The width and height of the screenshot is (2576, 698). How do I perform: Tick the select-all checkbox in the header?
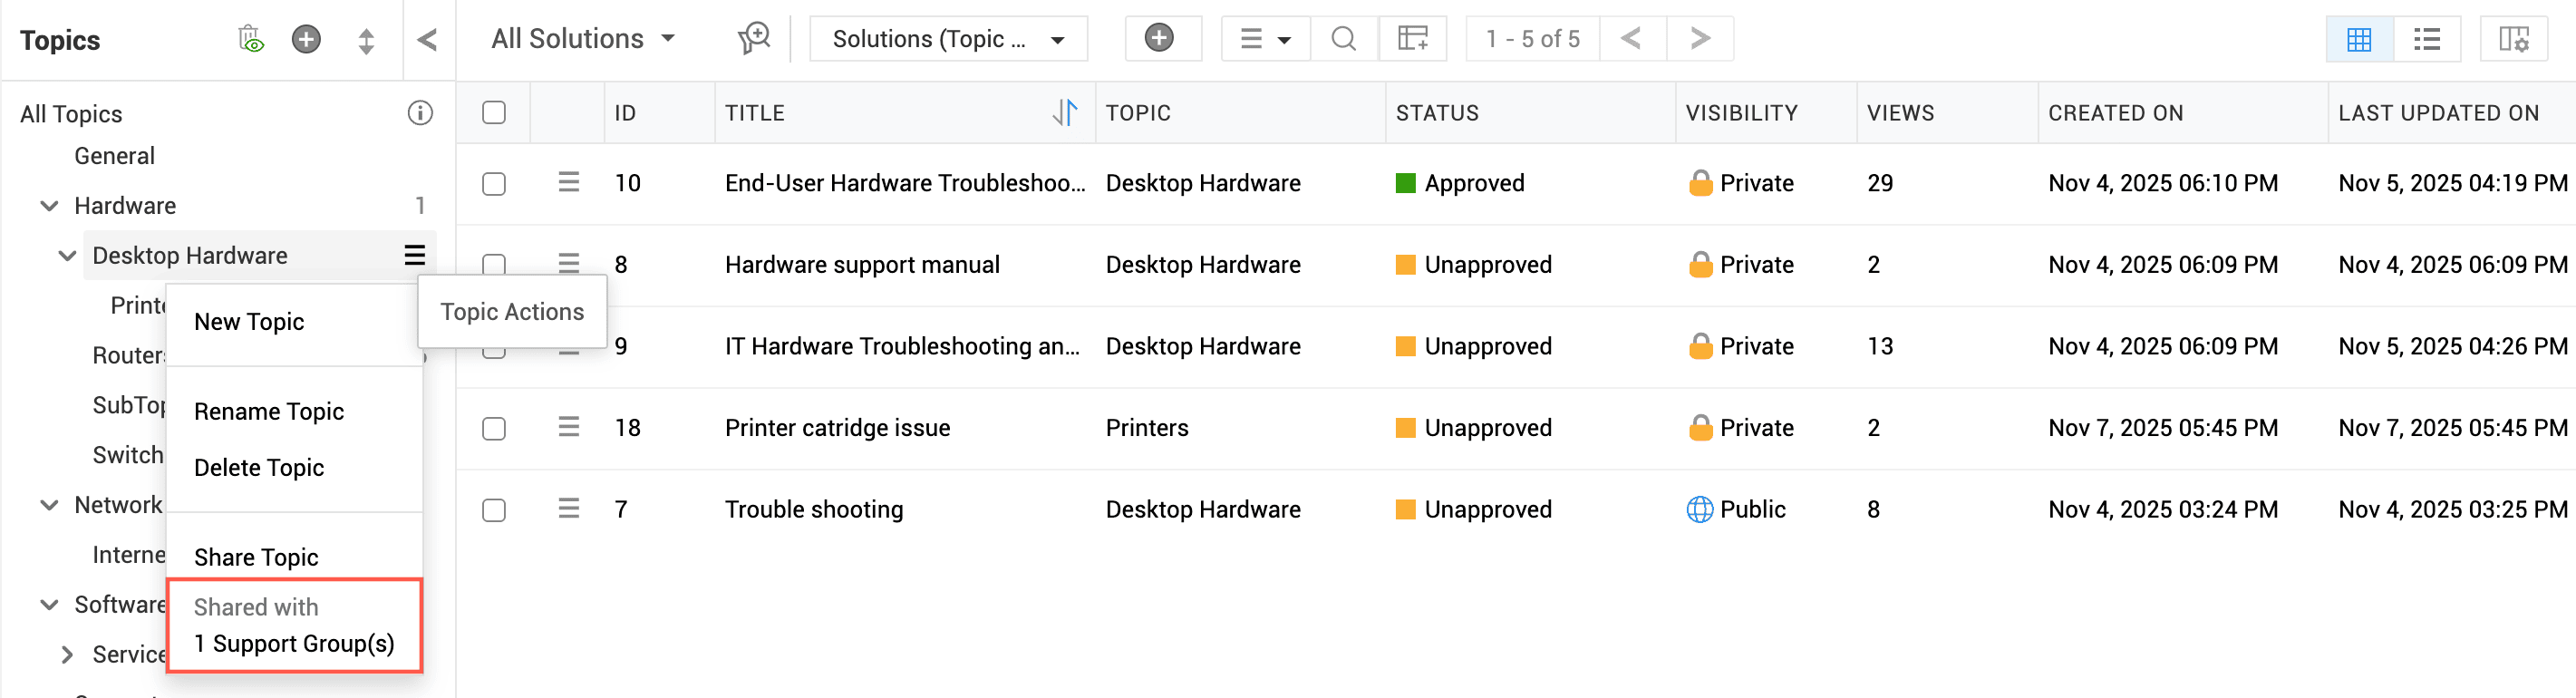click(494, 112)
